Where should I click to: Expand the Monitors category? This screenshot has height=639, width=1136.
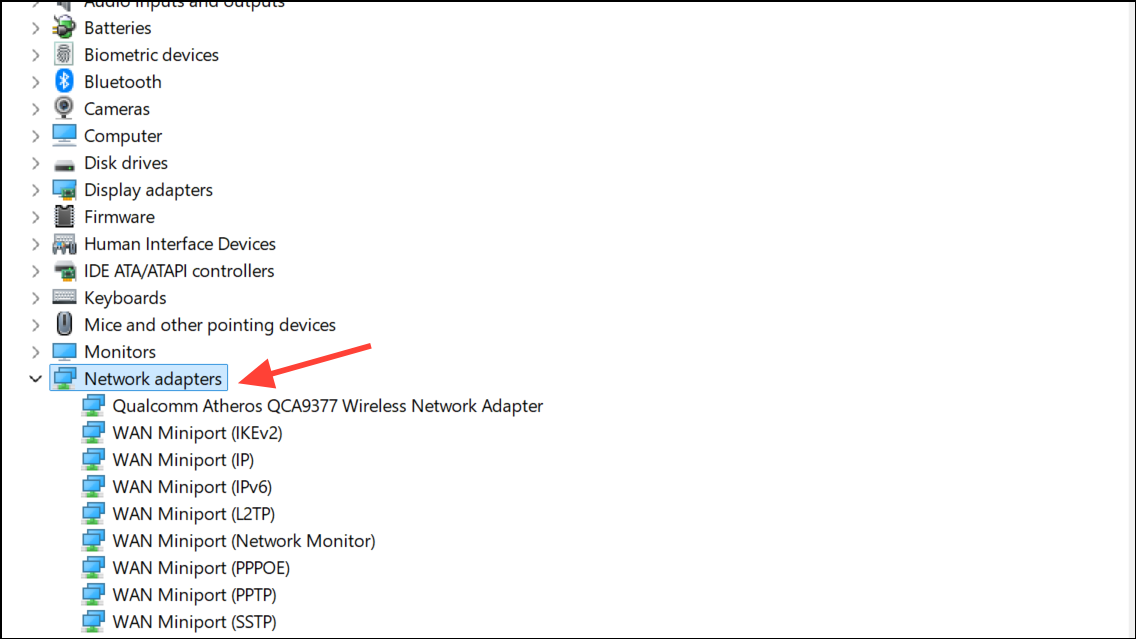35,352
